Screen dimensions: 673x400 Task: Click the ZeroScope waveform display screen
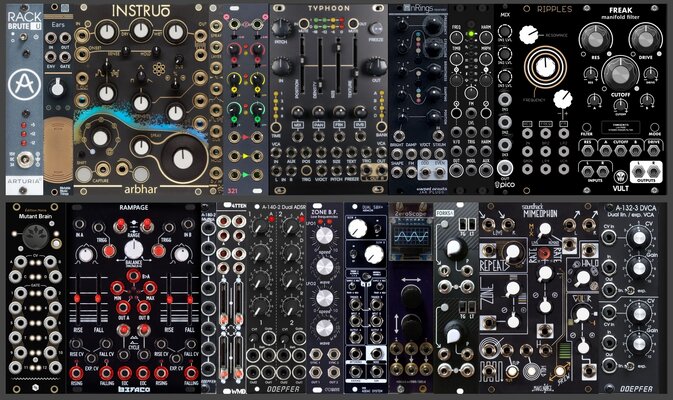412,236
